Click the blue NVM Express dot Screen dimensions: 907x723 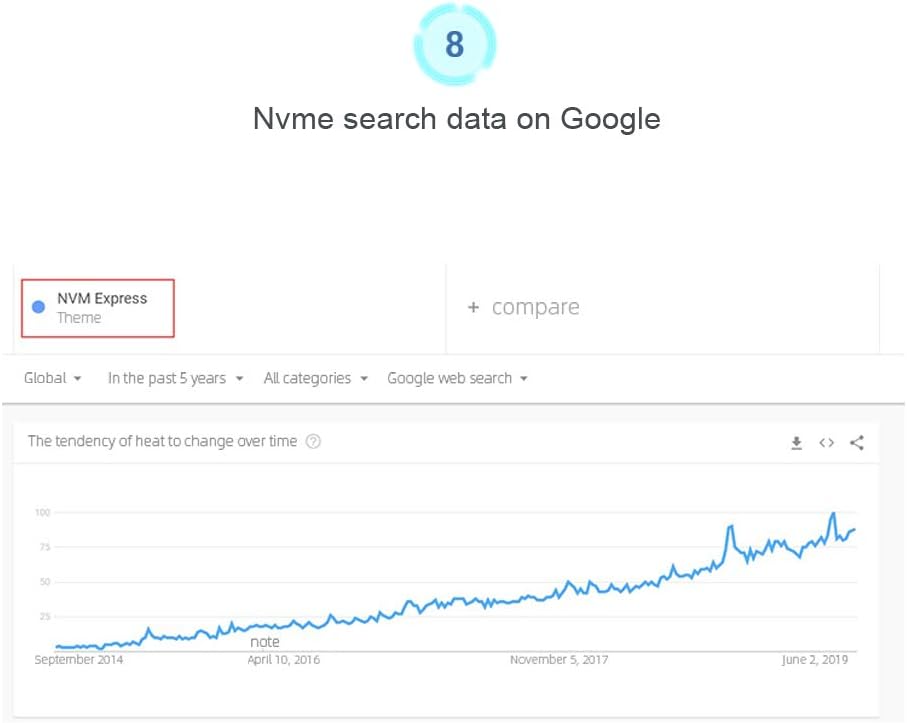pyautogui.click(x=38, y=308)
